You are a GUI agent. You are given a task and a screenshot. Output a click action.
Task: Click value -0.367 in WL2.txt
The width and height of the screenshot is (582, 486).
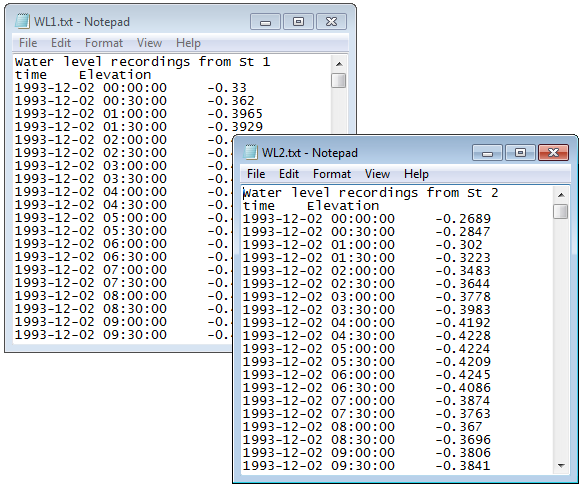459,427
